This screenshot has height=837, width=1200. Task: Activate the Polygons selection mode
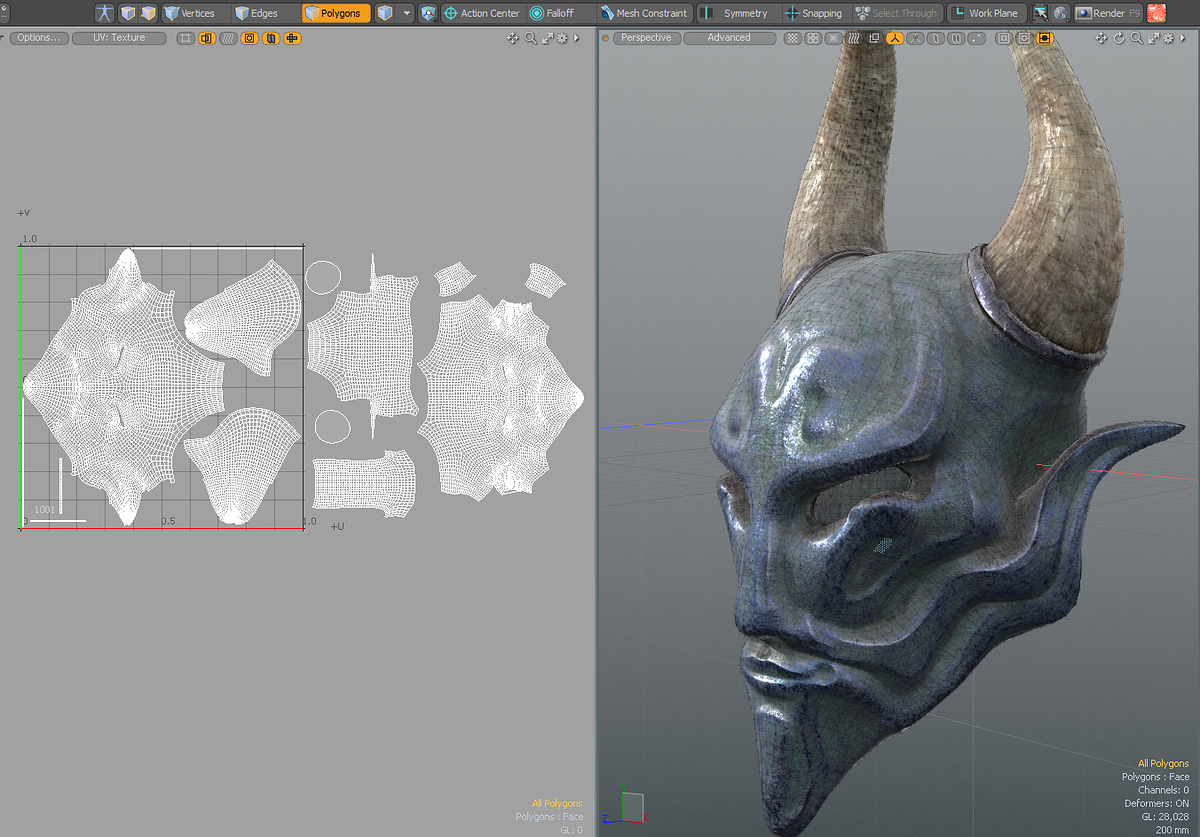[336, 13]
